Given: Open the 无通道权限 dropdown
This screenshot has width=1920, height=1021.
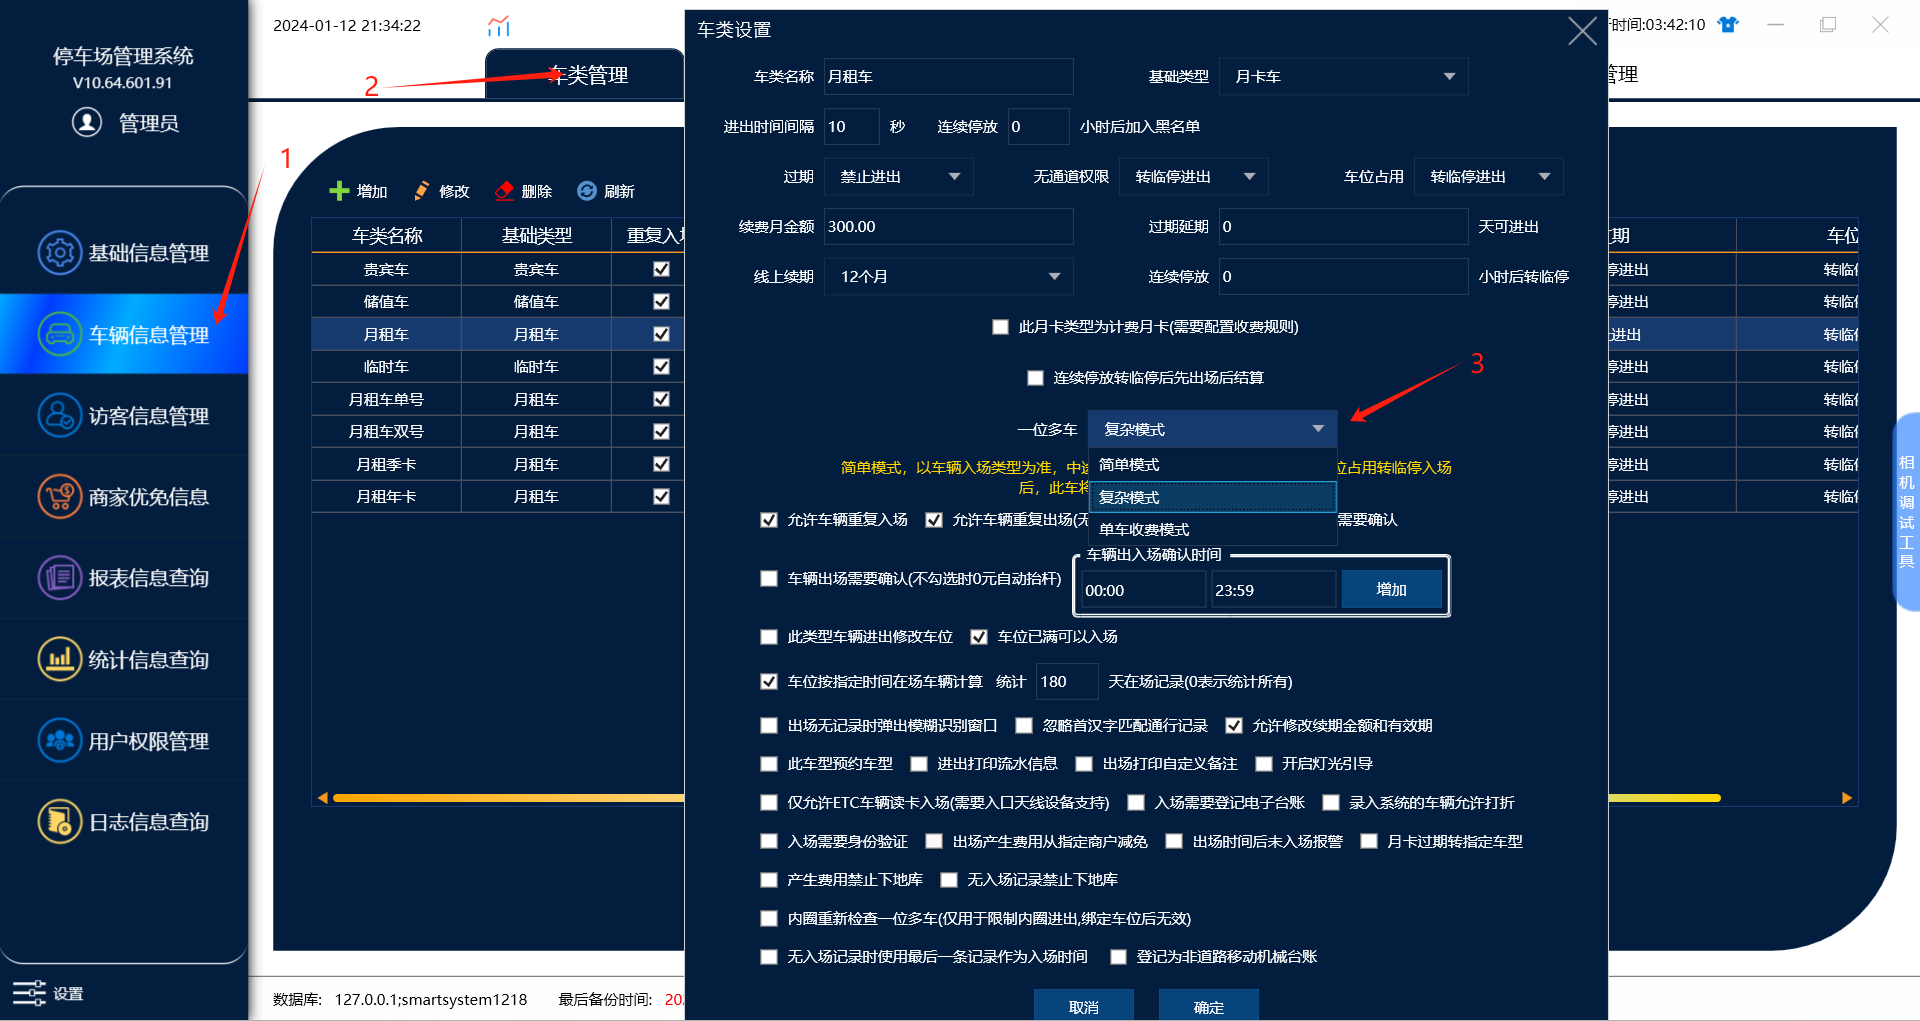Looking at the screenshot, I should (1194, 177).
